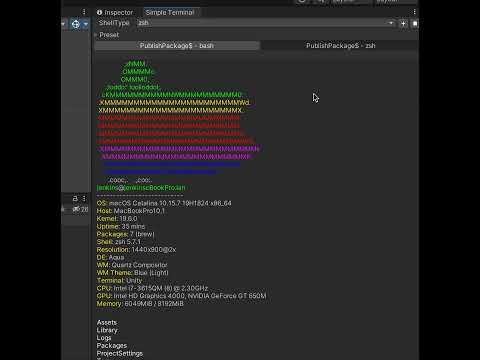Viewport: 480px width, 360px height.
Task: Switch to the Inspector tab
Action: click(115, 12)
